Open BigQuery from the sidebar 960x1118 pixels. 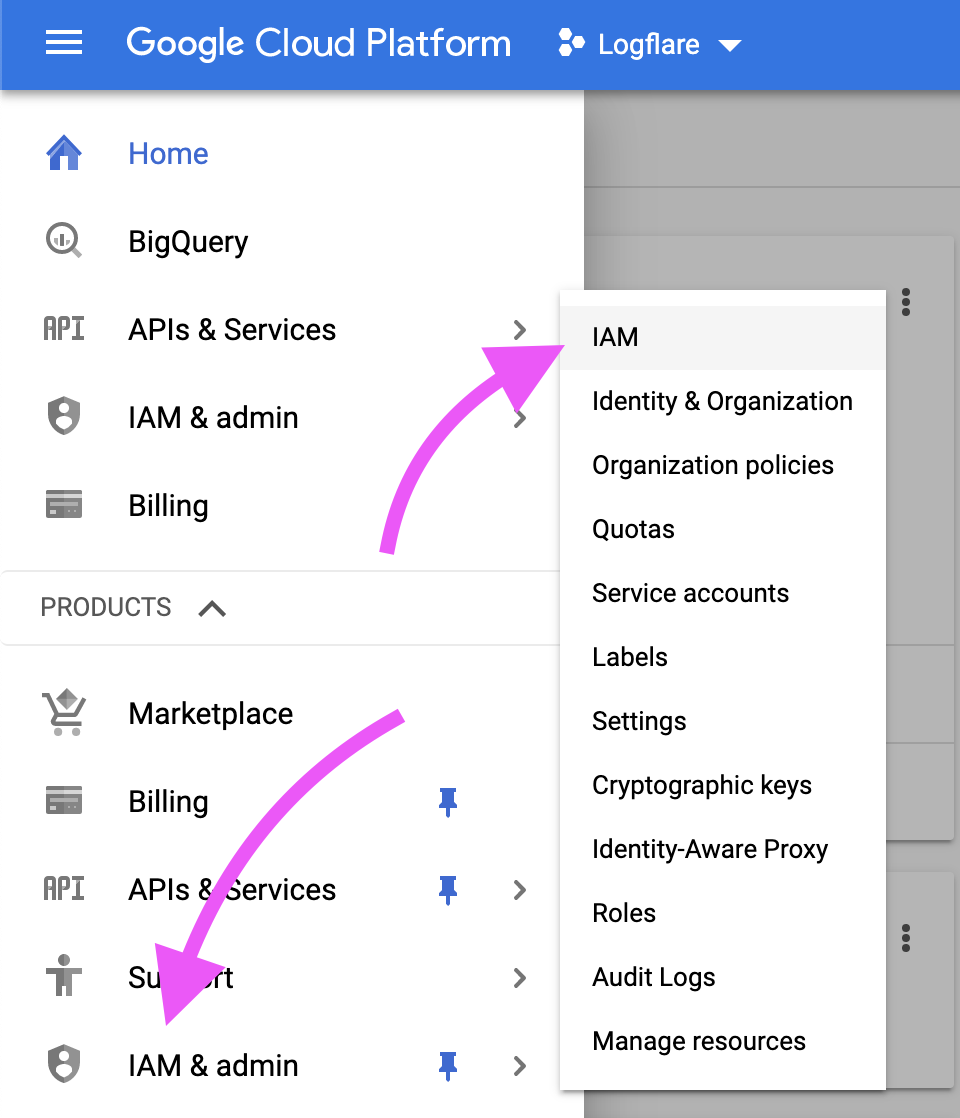tap(188, 242)
